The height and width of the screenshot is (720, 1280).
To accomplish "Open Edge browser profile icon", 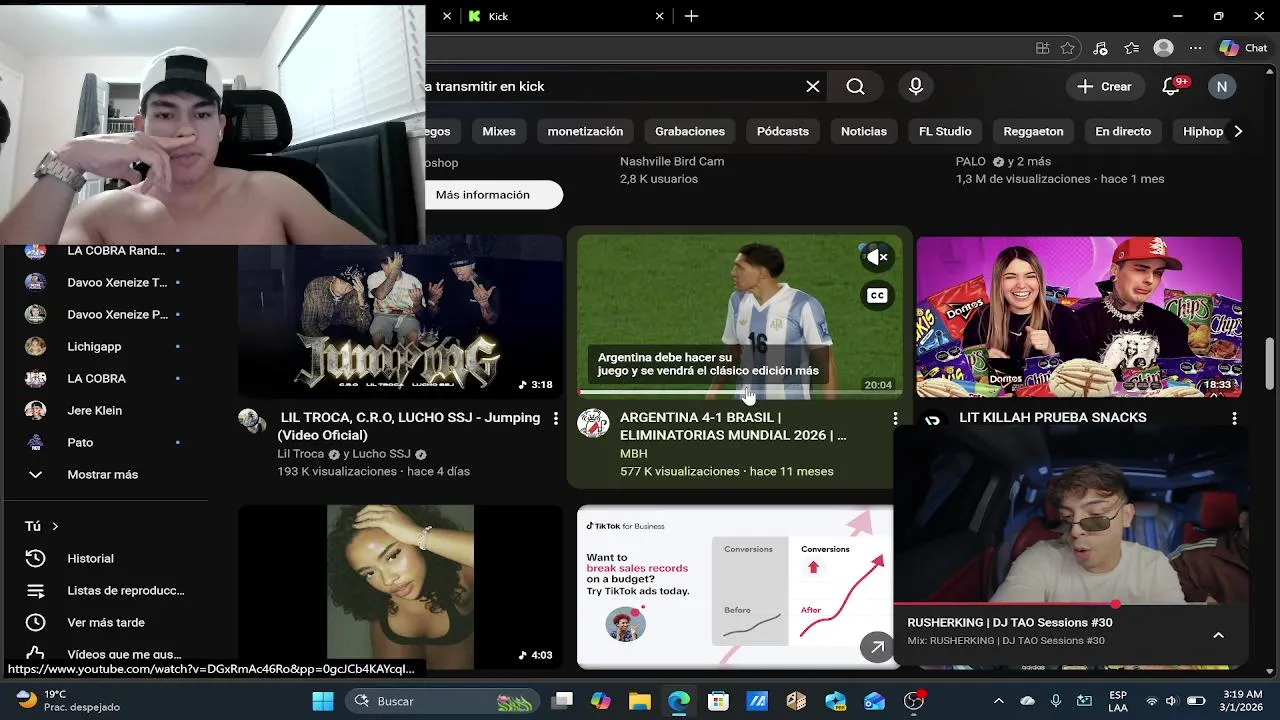I will tap(1163, 48).
